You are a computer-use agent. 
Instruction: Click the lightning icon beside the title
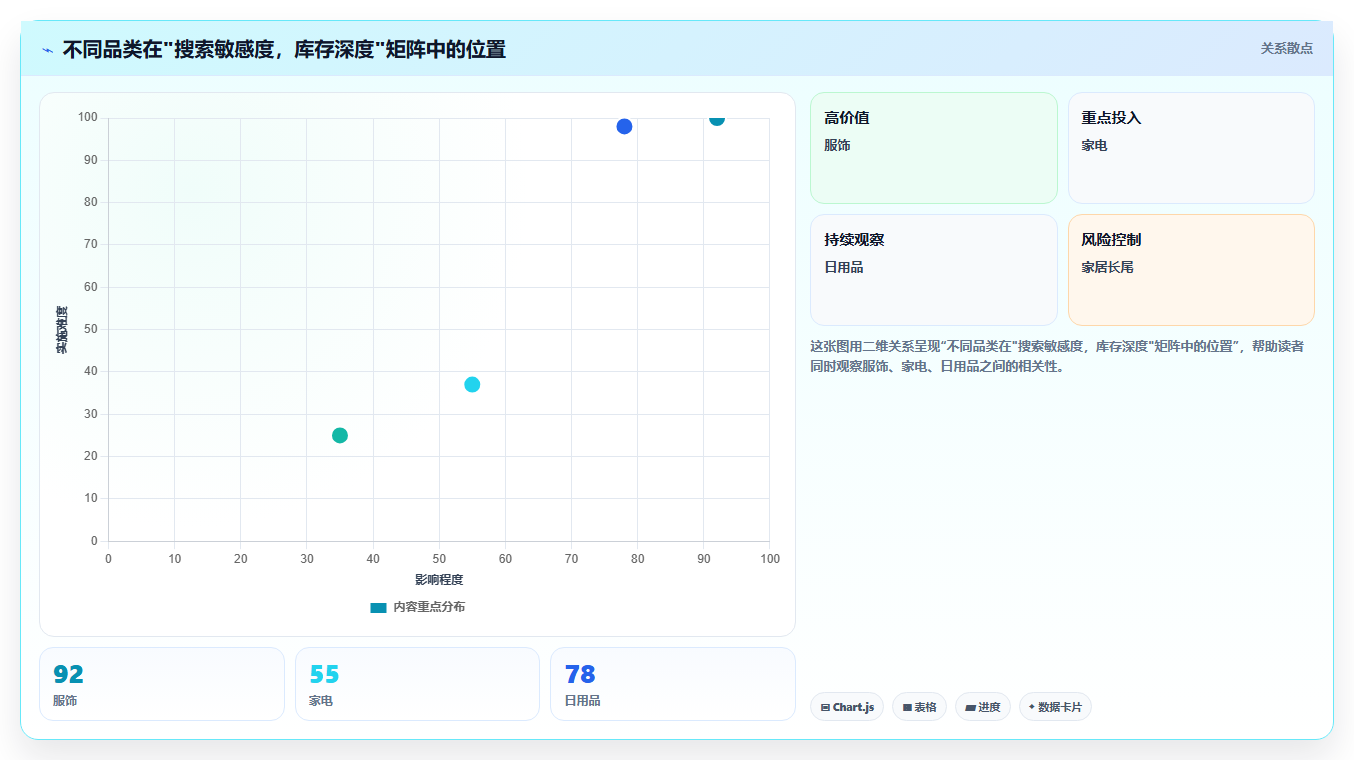pyautogui.click(x=47, y=50)
